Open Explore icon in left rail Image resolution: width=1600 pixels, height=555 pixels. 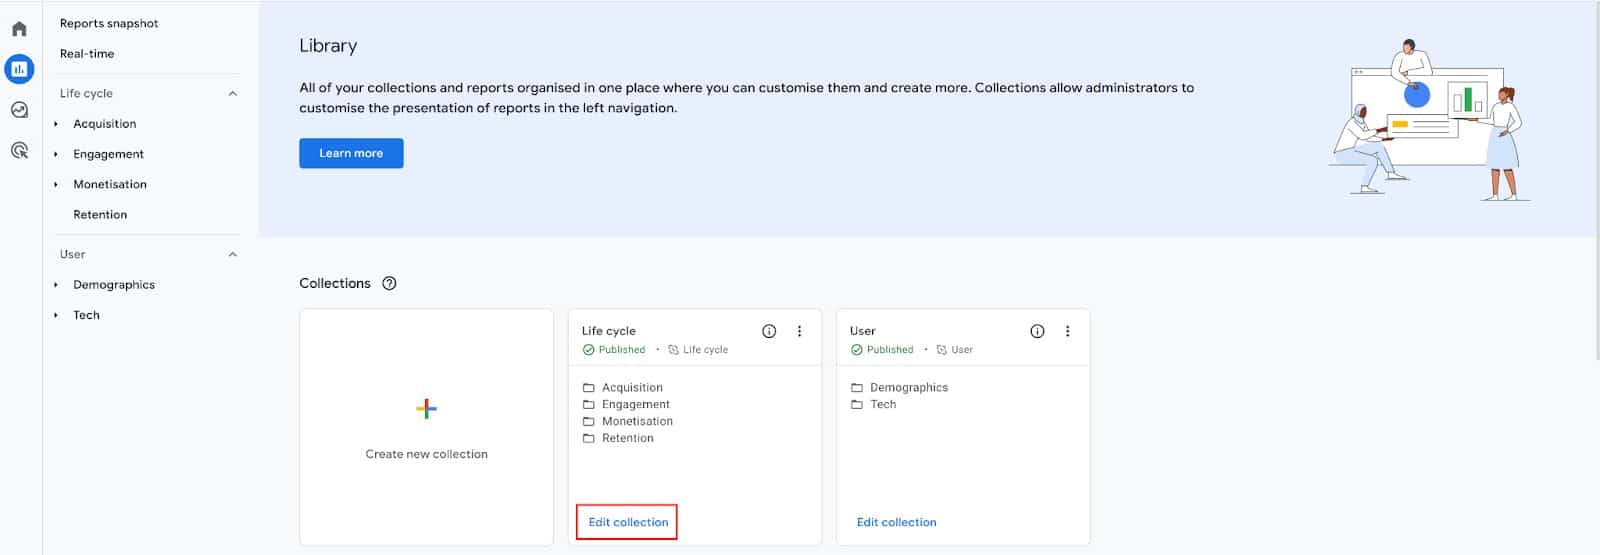pos(19,110)
